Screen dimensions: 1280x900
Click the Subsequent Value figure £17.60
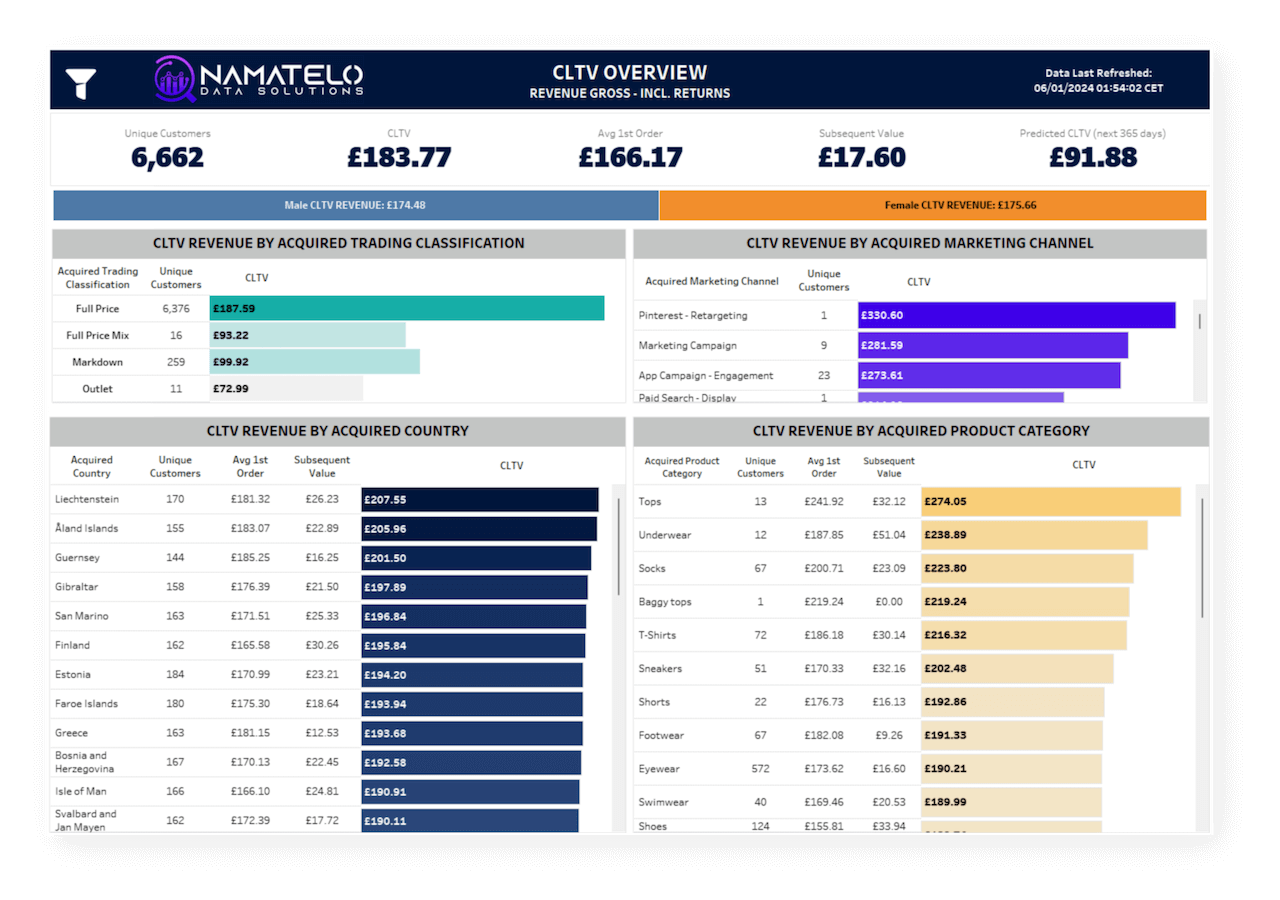point(862,157)
